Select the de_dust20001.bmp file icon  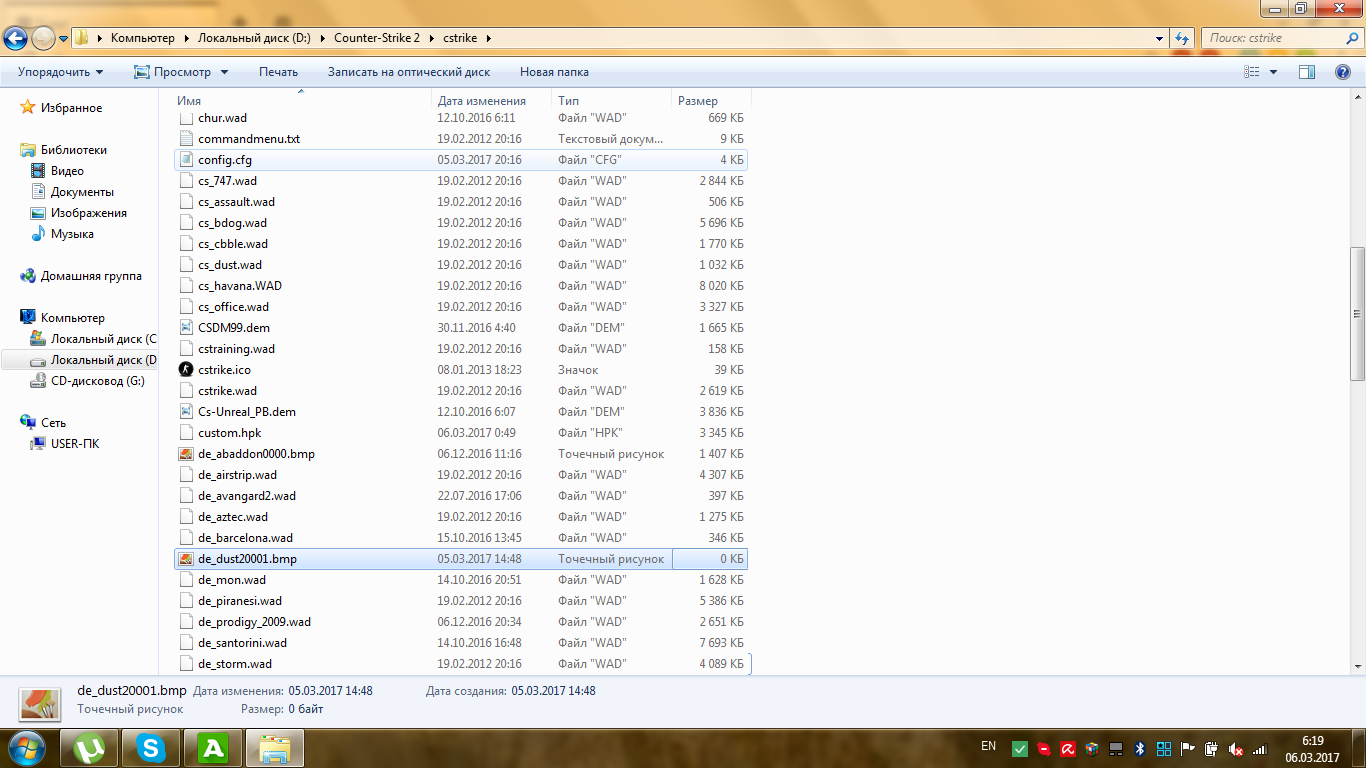pyautogui.click(x=185, y=559)
